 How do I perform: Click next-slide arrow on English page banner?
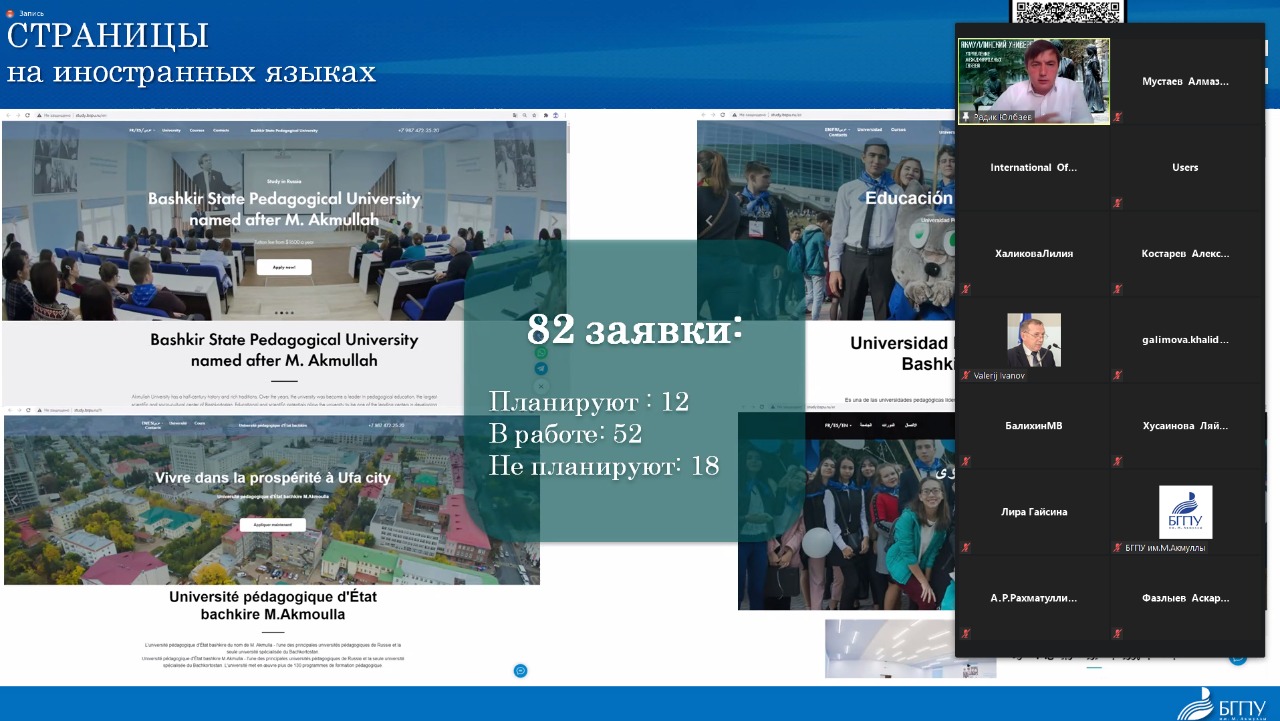[555, 221]
